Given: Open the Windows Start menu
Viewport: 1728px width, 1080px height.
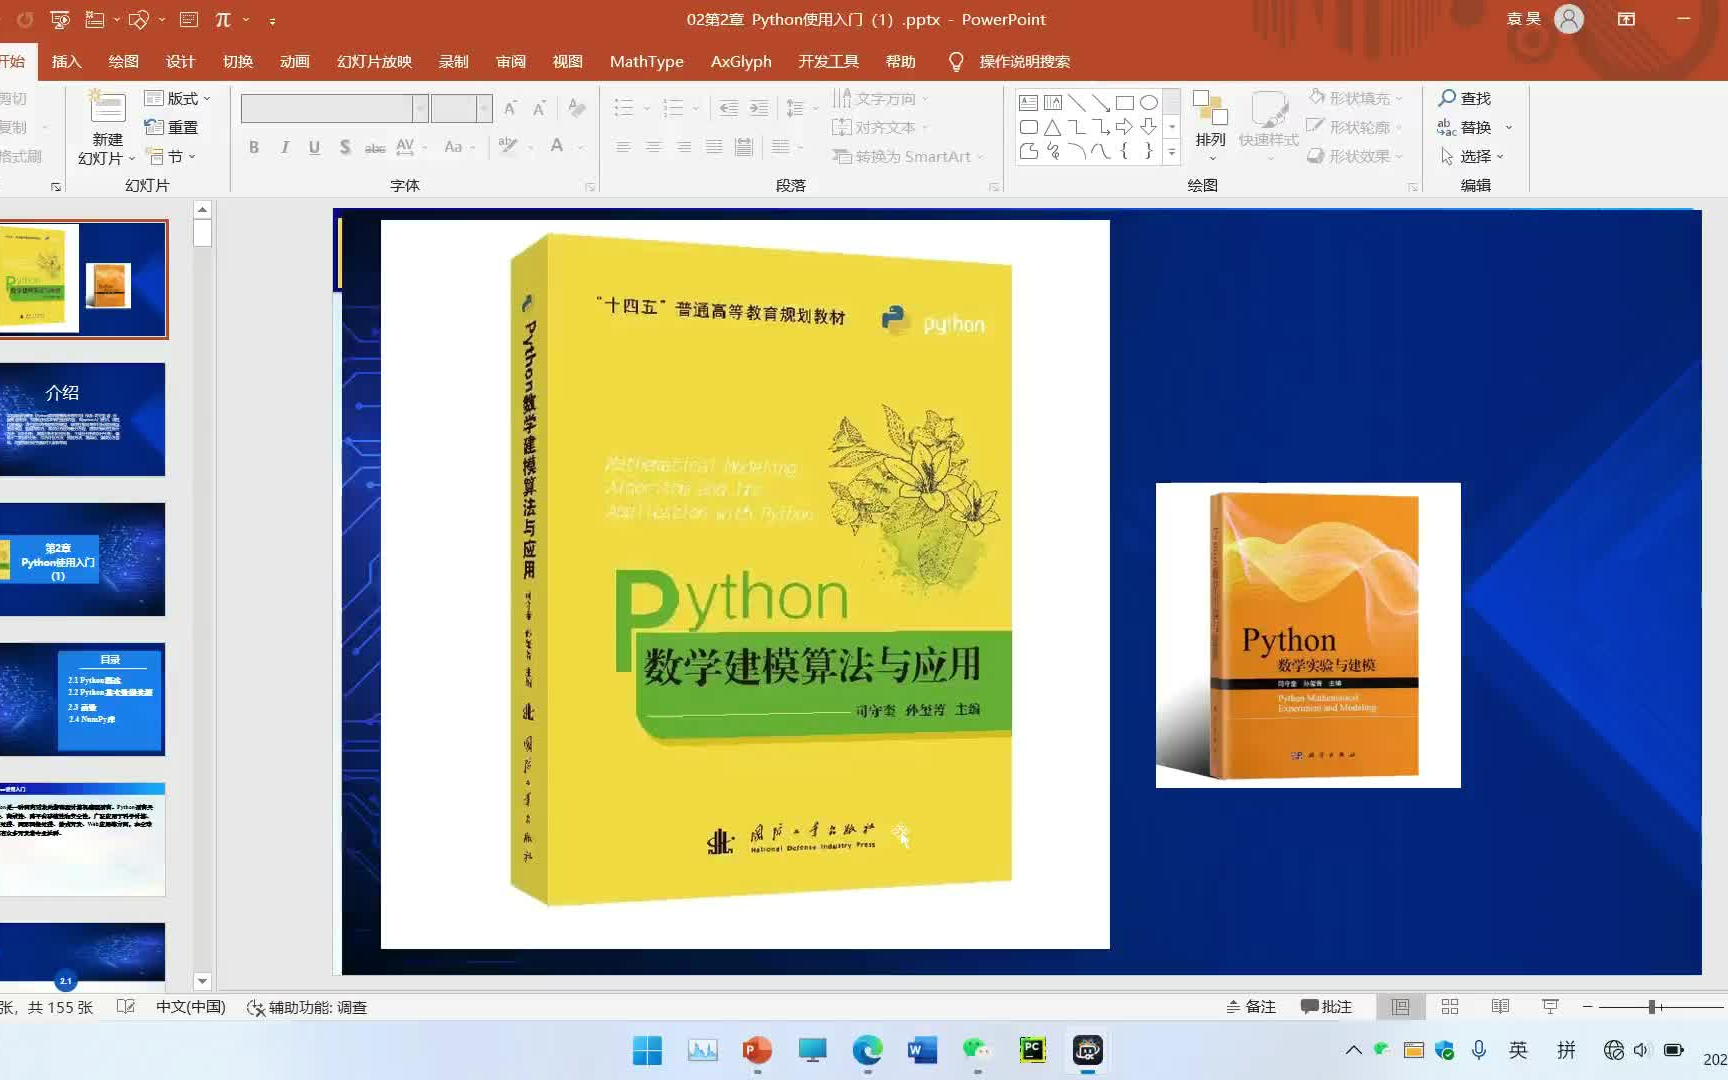Looking at the screenshot, I should (647, 1050).
